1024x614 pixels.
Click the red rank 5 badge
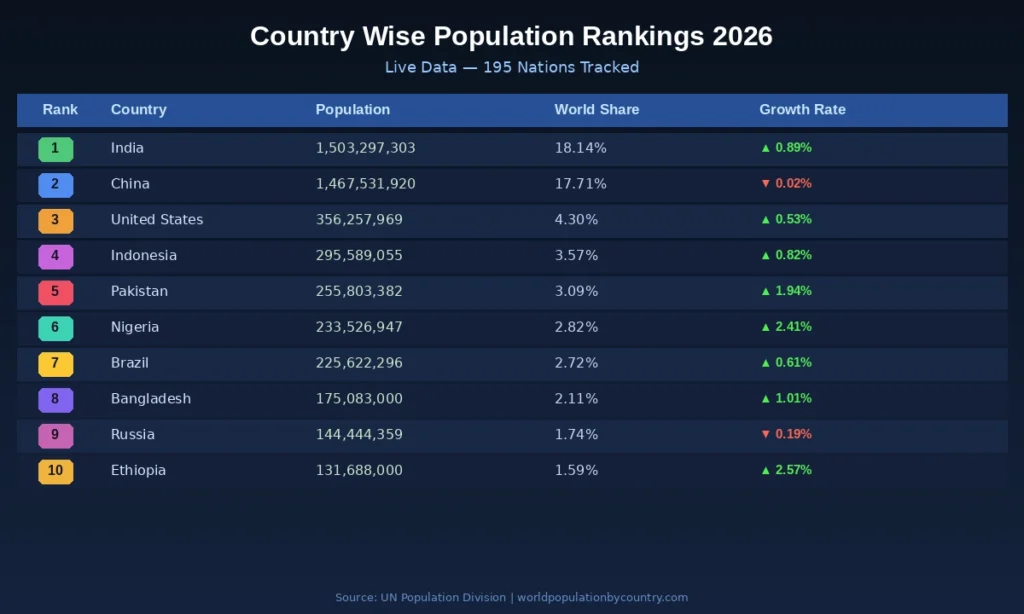coord(55,292)
